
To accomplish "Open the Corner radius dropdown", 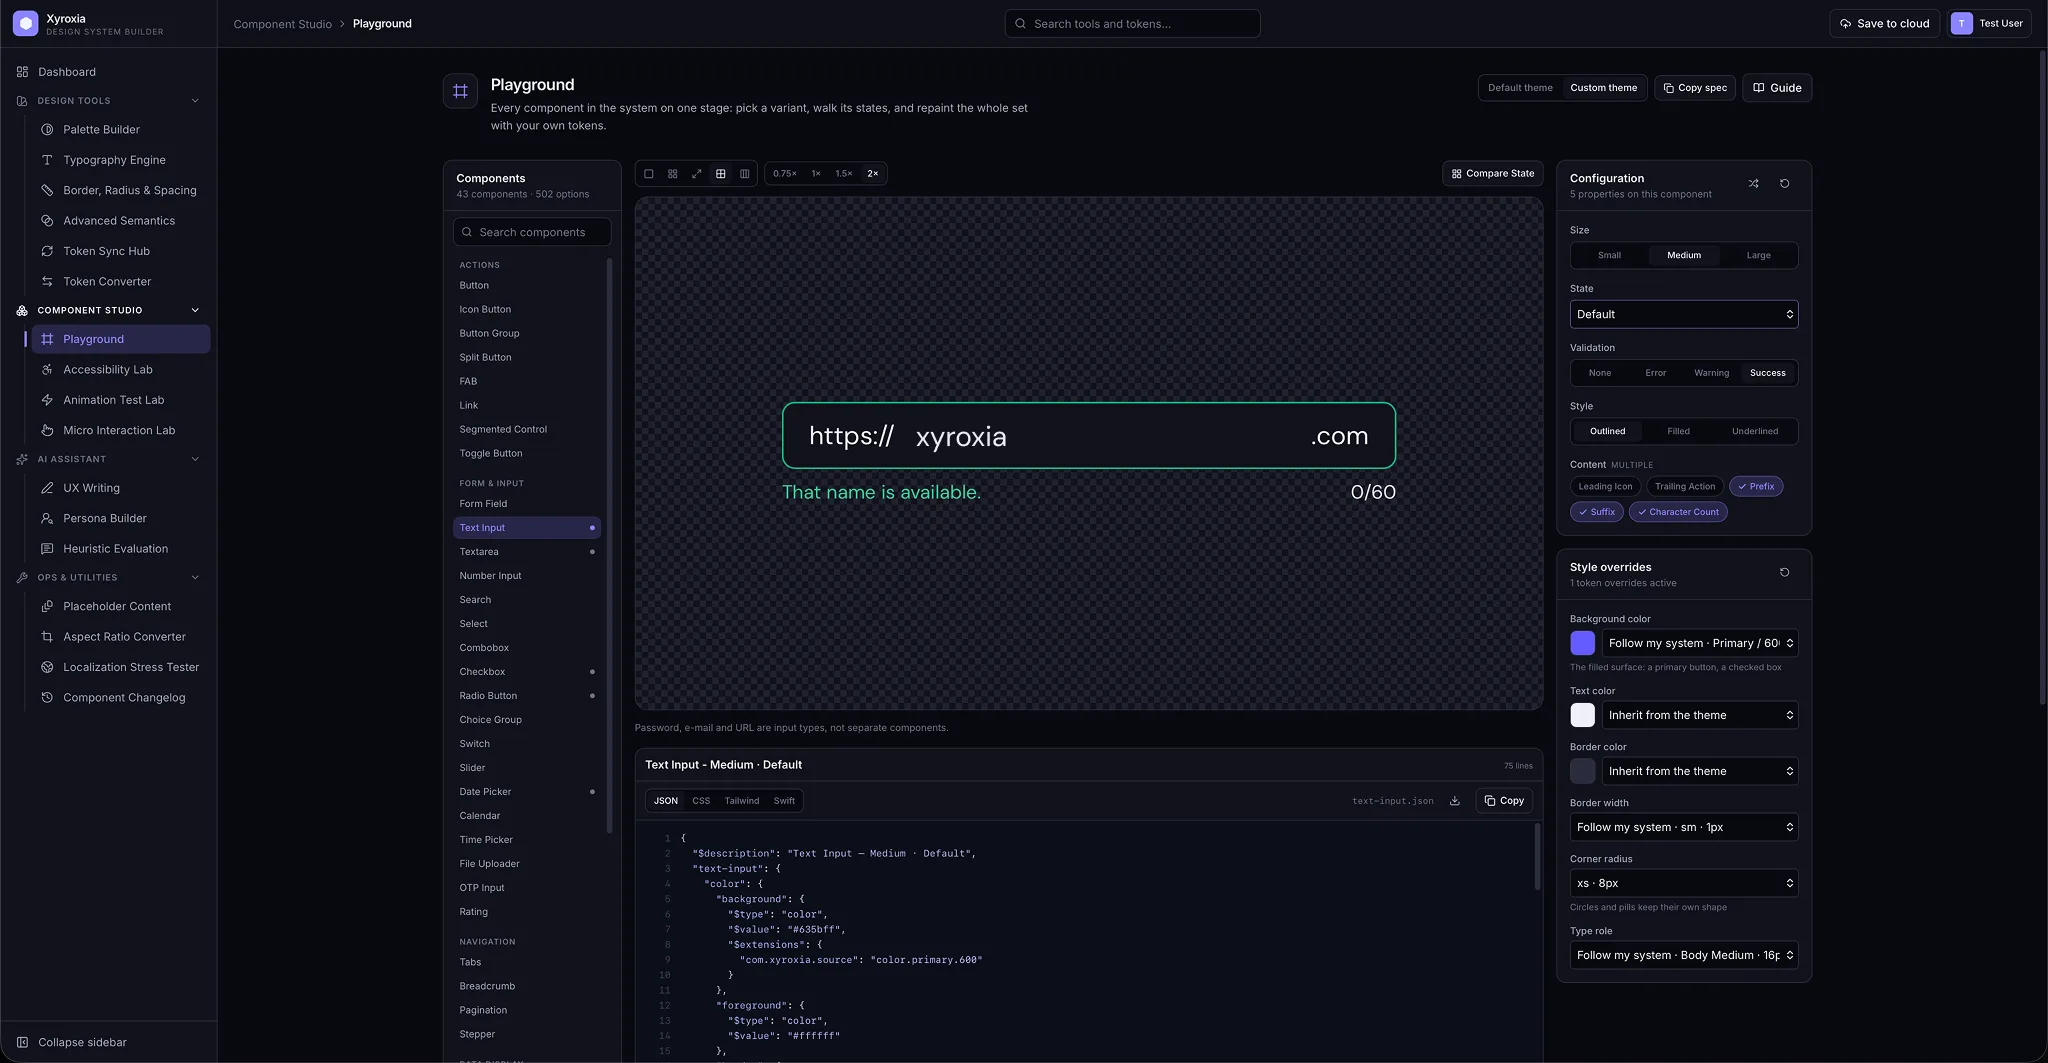I will [1684, 884].
